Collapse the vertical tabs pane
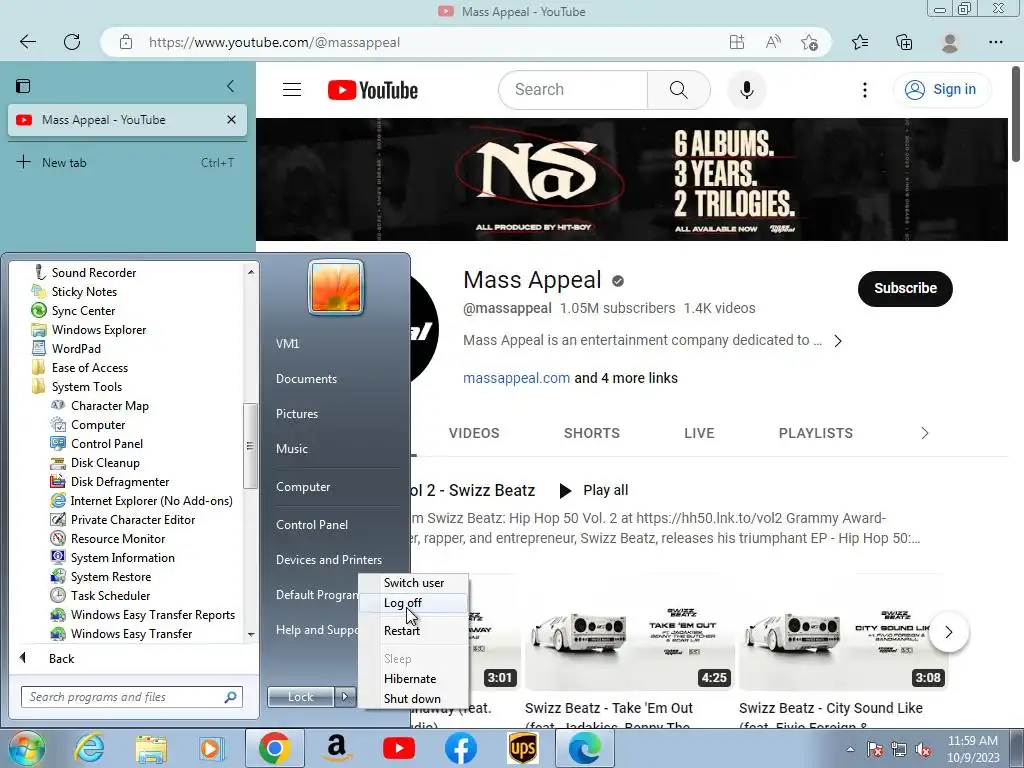The width and height of the screenshot is (1024, 768). click(x=230, y=86)
